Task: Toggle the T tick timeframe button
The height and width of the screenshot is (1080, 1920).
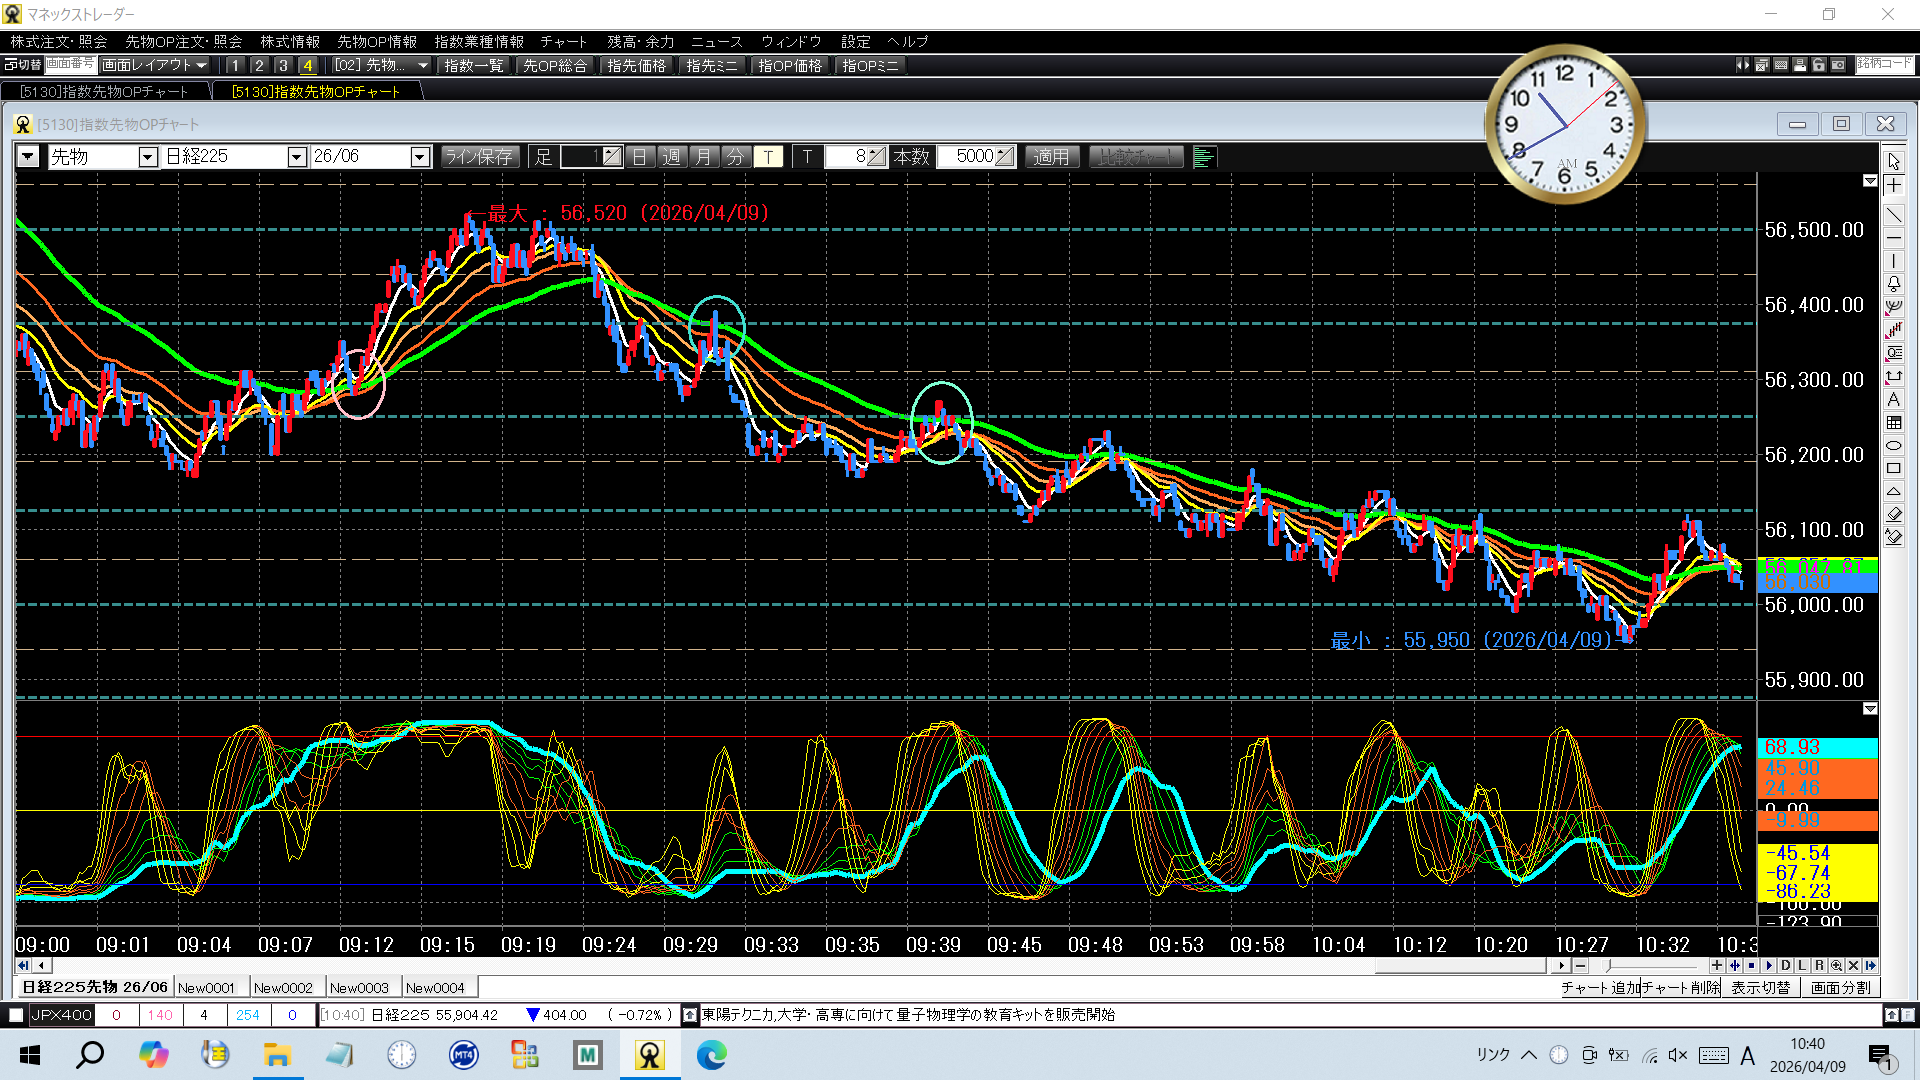Action: (768, 157)
